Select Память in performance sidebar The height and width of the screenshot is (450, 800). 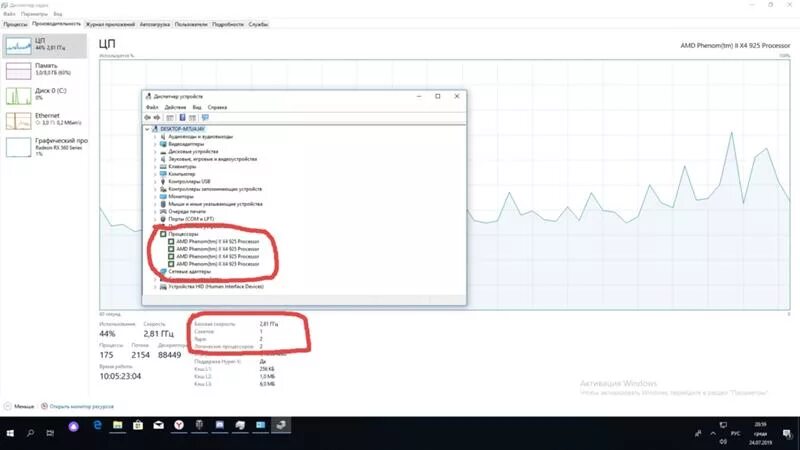point(45,70)
